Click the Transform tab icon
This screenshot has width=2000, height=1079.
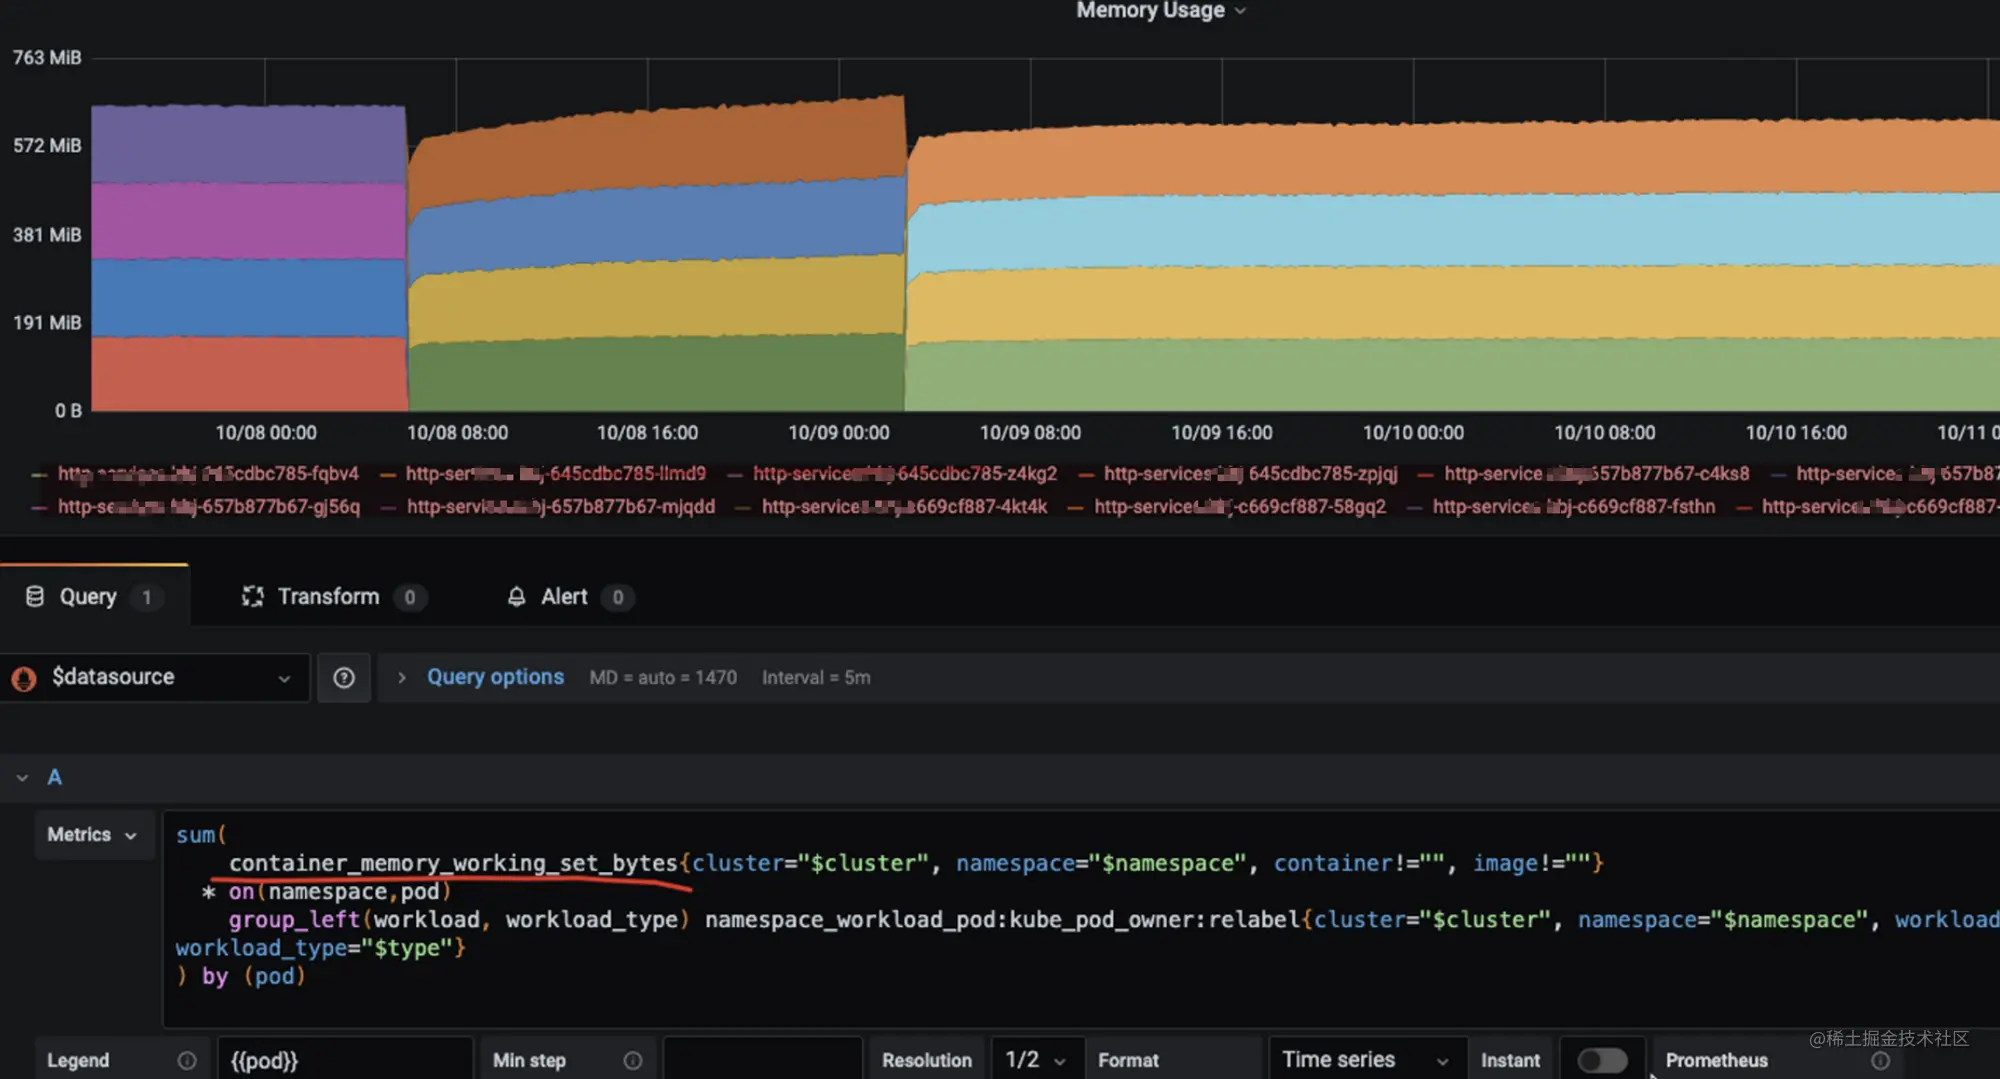[x=252, y=597]
